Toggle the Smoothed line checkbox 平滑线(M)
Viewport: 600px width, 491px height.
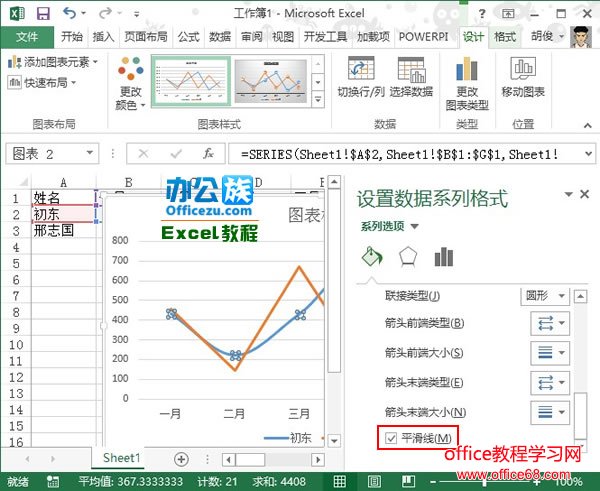tap(391, 438)
